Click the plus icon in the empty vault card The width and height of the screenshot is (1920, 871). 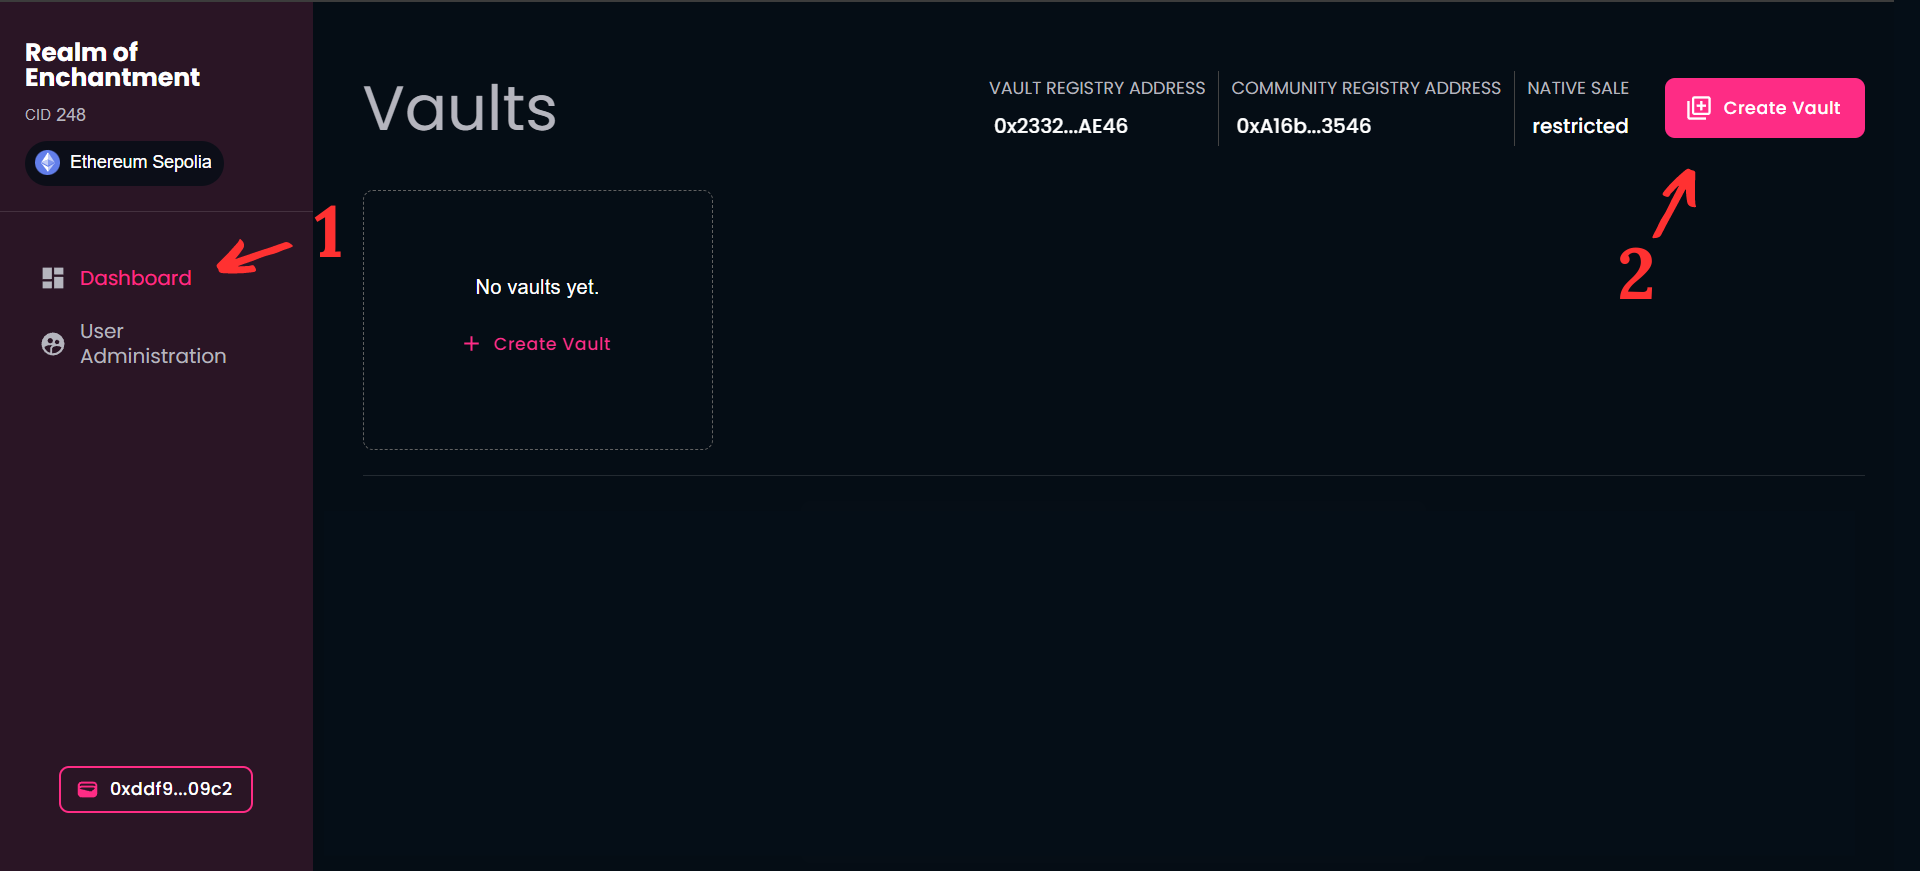tap(471, 344)
